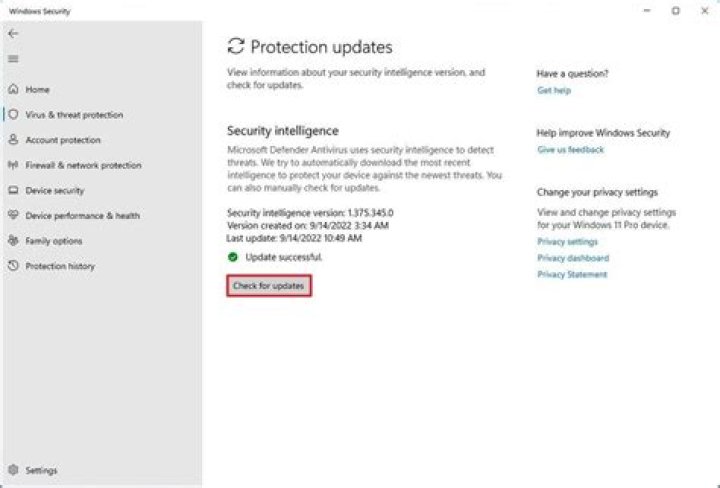Click the Virus & threat protection shield icon

[13, 115]
